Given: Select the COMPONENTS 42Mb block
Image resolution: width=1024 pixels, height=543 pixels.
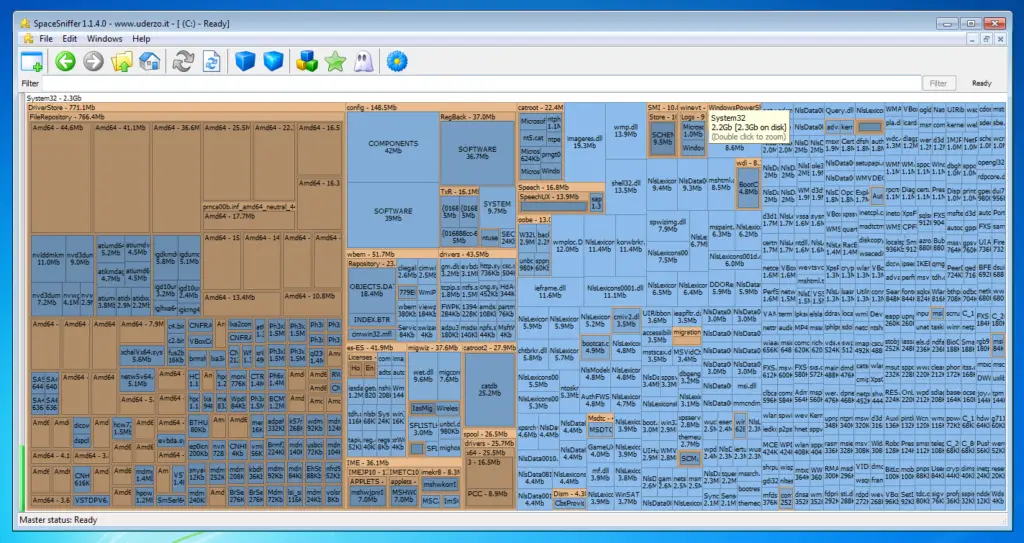Looking at the screenshot, I should coord(393,147).
